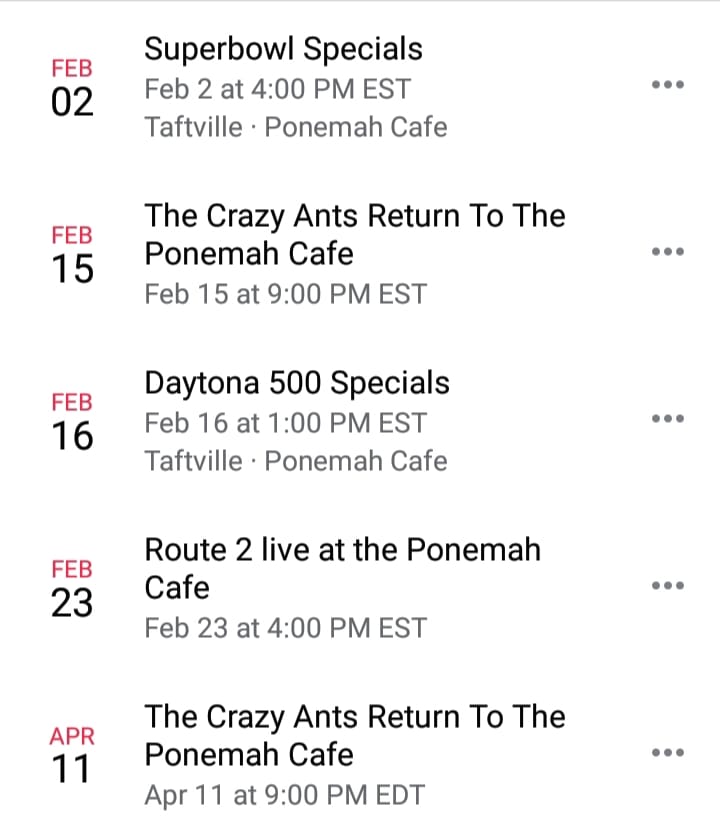
Task: Open three-dot menu for Route 2 live event
Action: pos(668,585)
